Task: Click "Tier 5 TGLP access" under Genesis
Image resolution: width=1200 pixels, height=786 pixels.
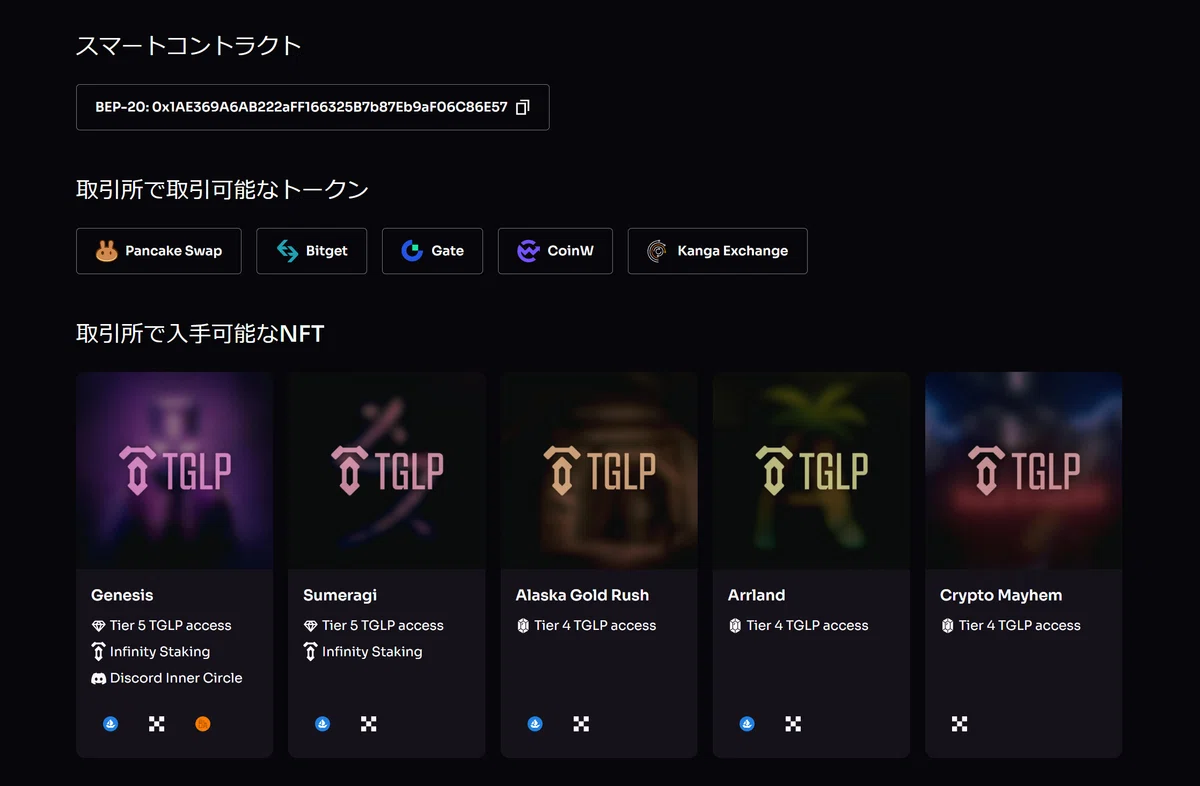Action: click(x=170, y=625)
